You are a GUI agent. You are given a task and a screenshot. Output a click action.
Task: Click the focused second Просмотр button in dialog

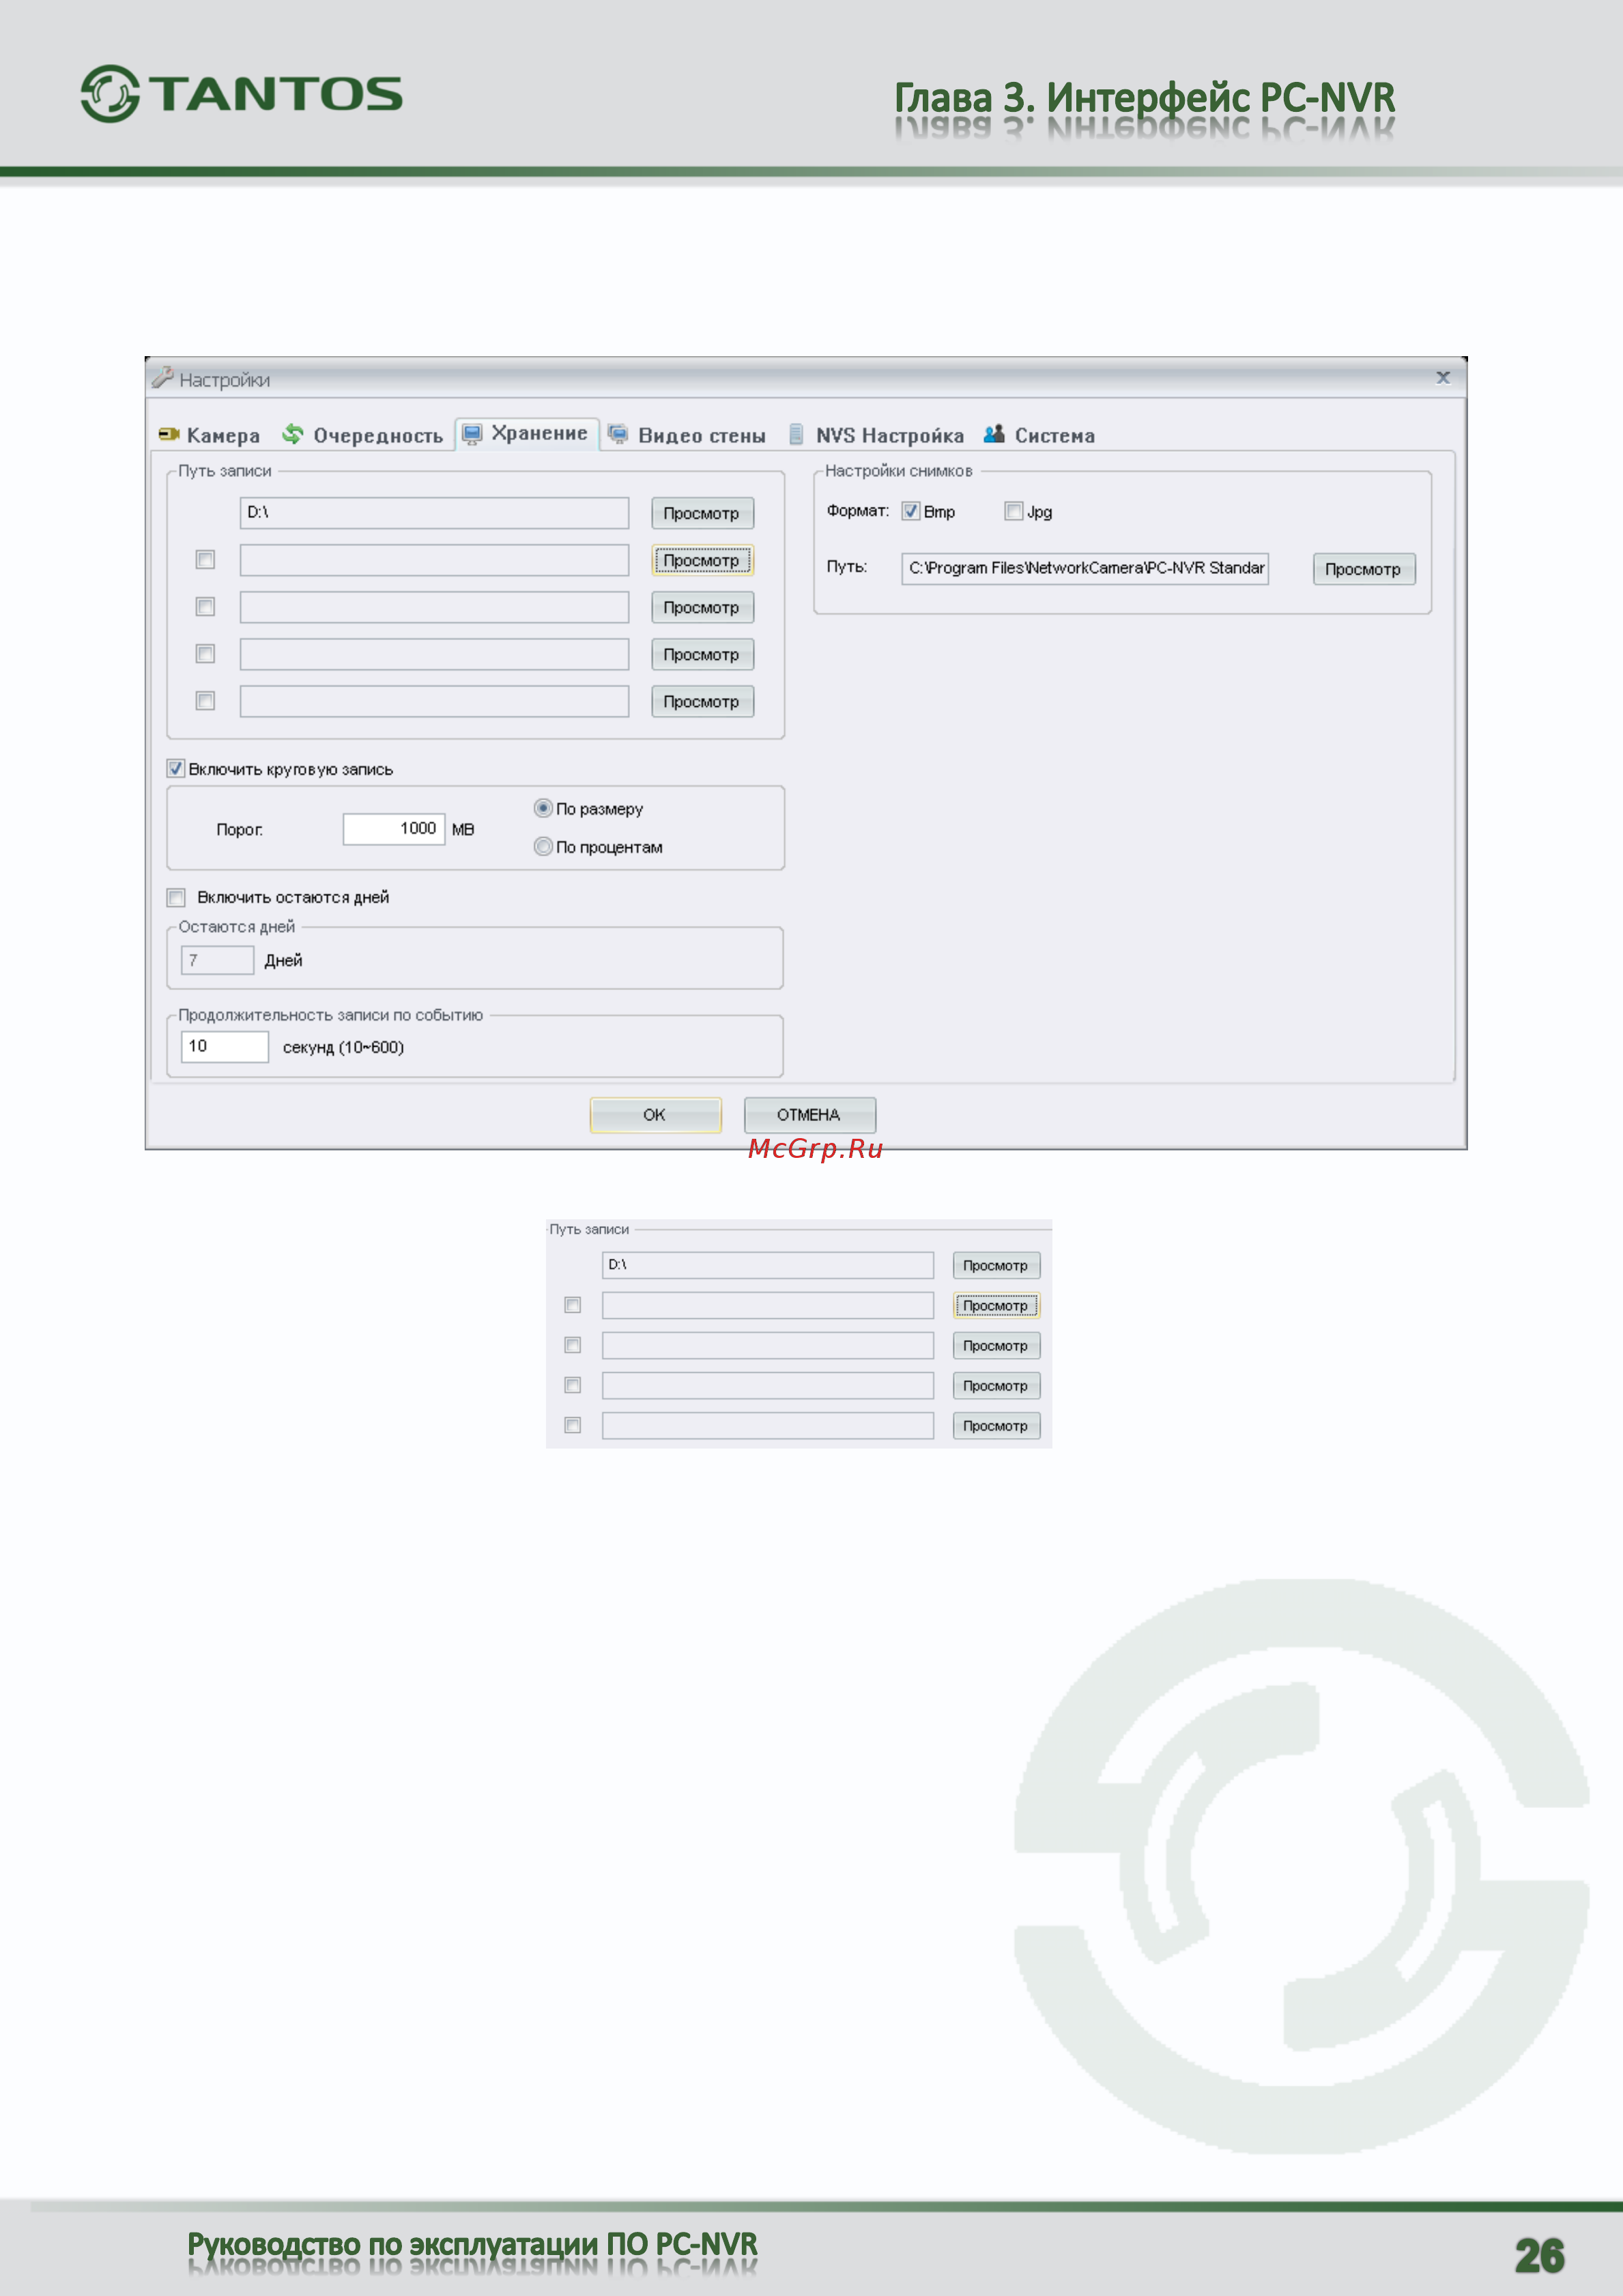(x=702, y=560)
